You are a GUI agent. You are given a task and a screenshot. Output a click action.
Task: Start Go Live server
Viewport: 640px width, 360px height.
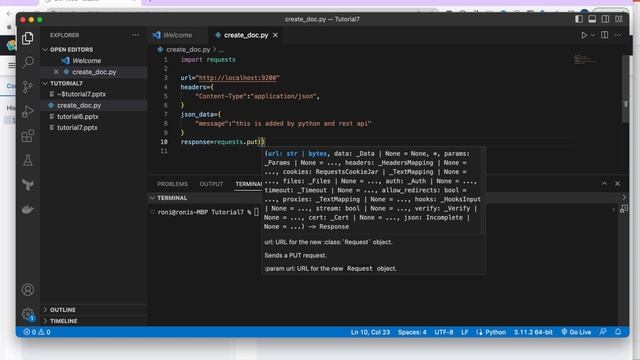(x=576, y=332)
